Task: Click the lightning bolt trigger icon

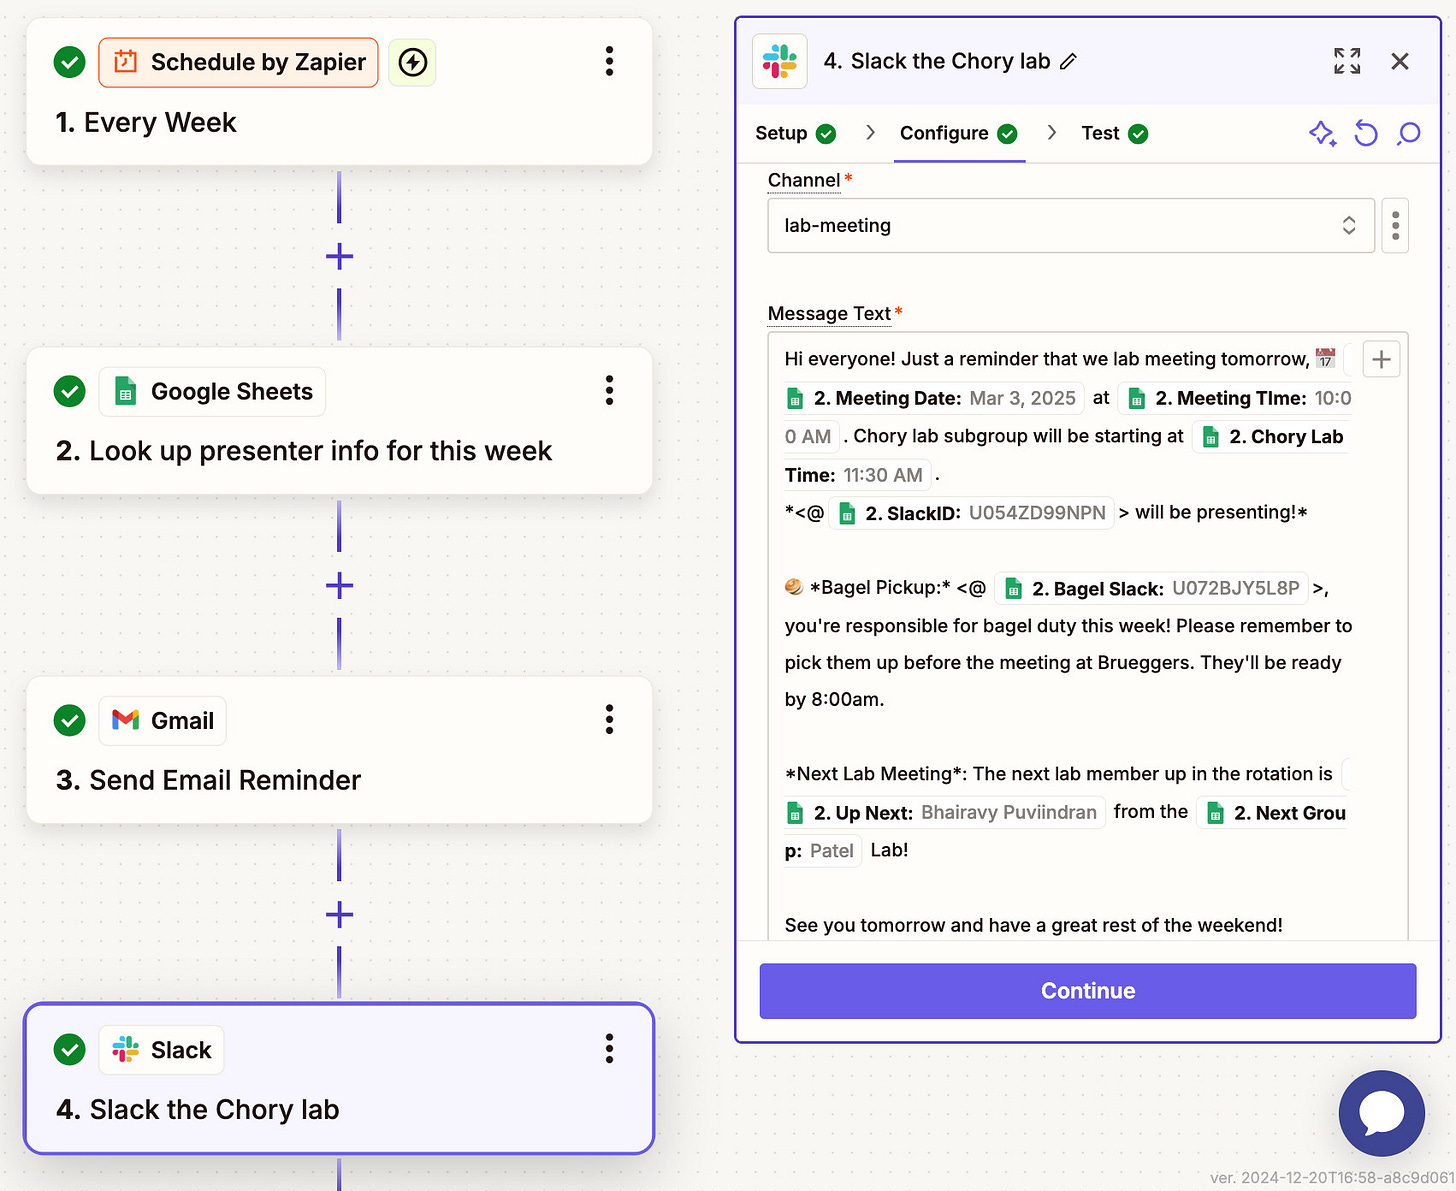Action: [x=412, y=62]
